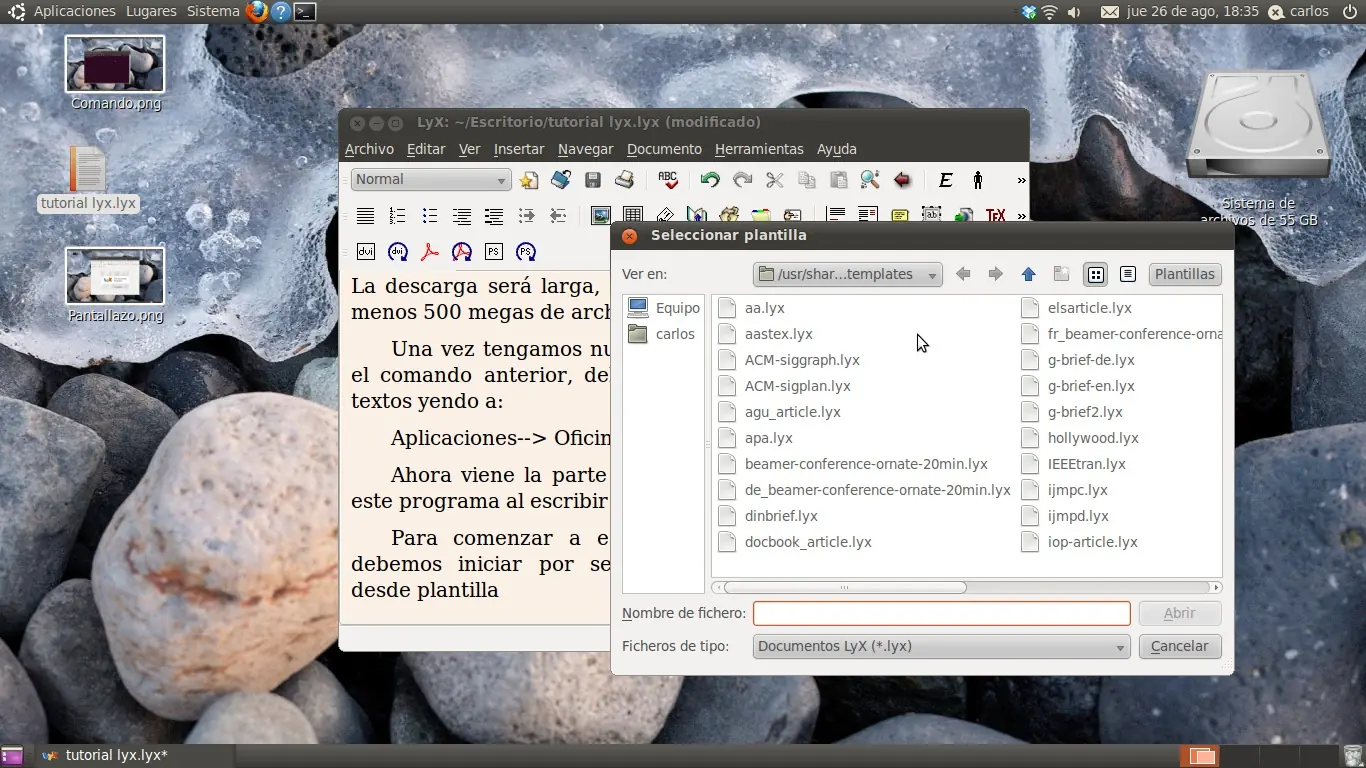This screenshot has height=768, width=1366.
Task: Toggle the icon list view mode
Action: (1096, 274)
